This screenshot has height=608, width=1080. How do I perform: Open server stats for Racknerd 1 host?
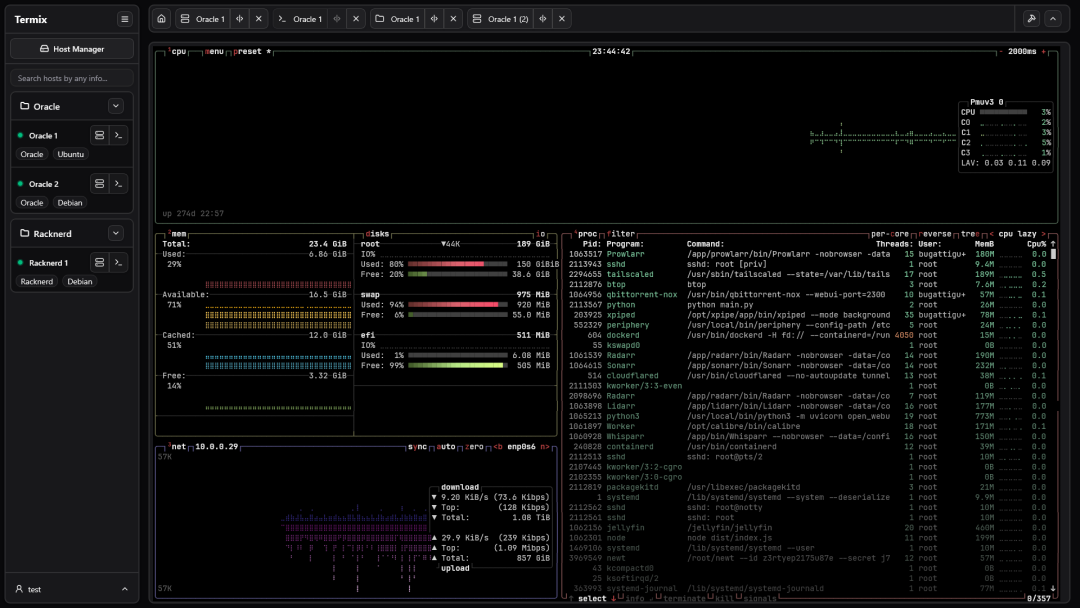click(98, 262)
